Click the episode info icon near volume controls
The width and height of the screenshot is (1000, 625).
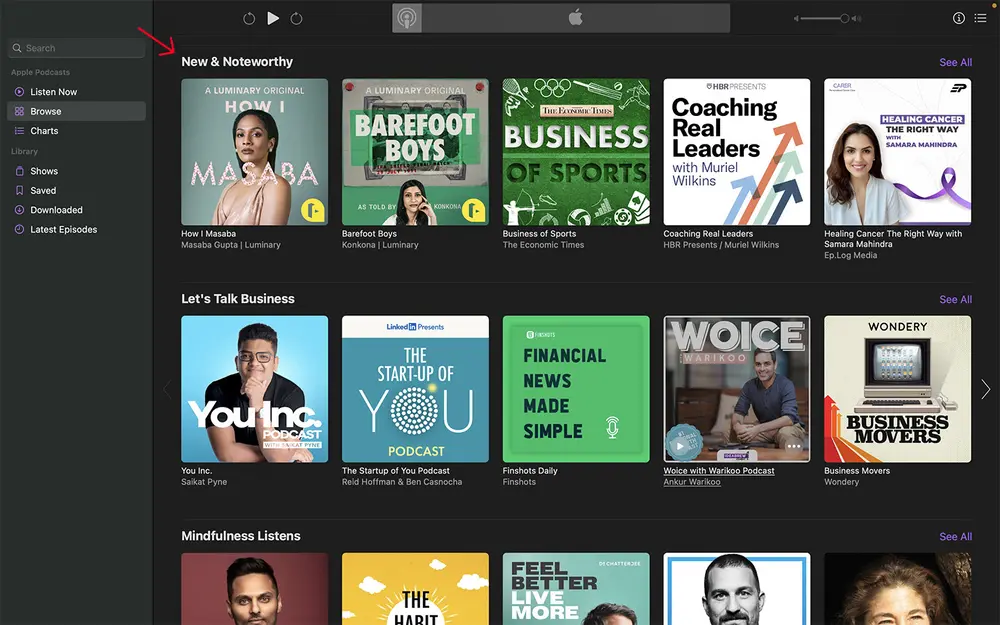point(958,17)
